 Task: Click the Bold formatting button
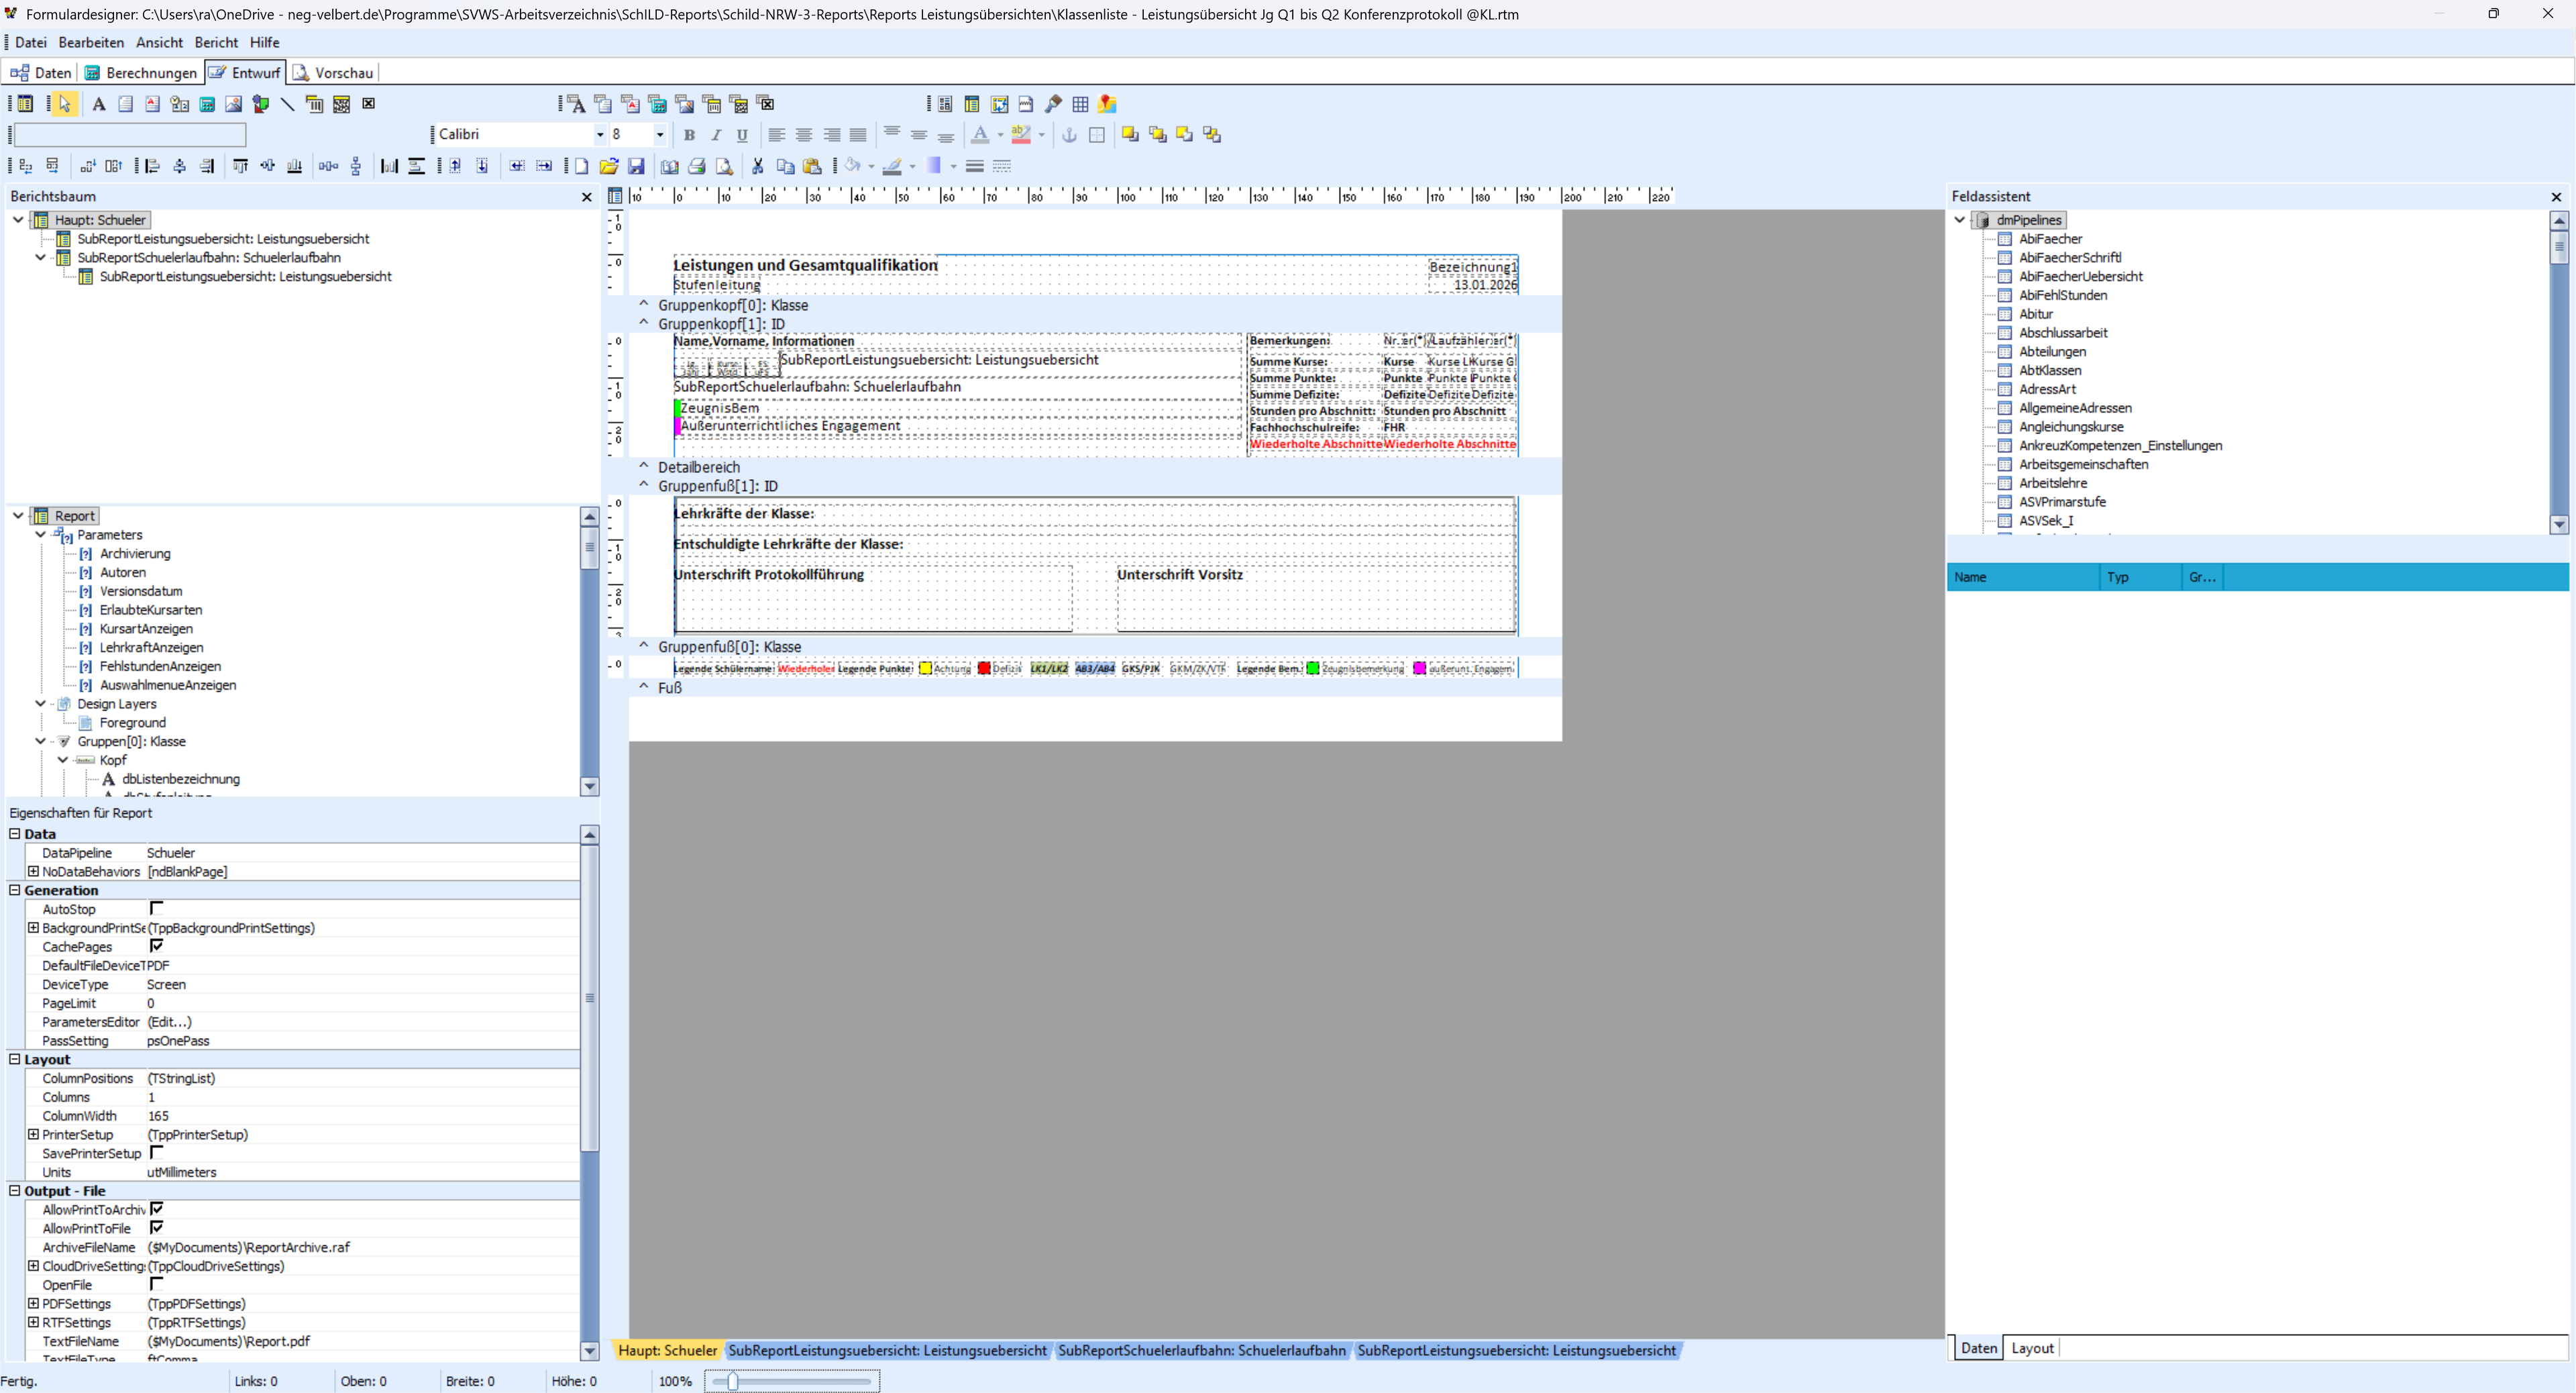point(689,135)
